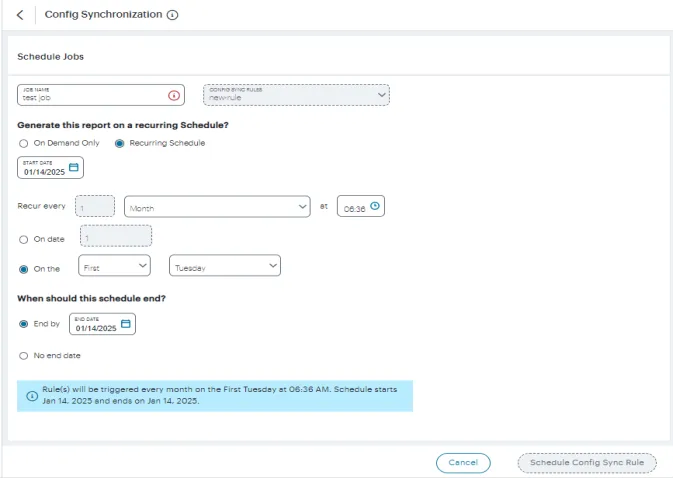Open the Month recurrence unit dropdown
The height and width of the screenshot is (478, 673).
pos(217,206)
